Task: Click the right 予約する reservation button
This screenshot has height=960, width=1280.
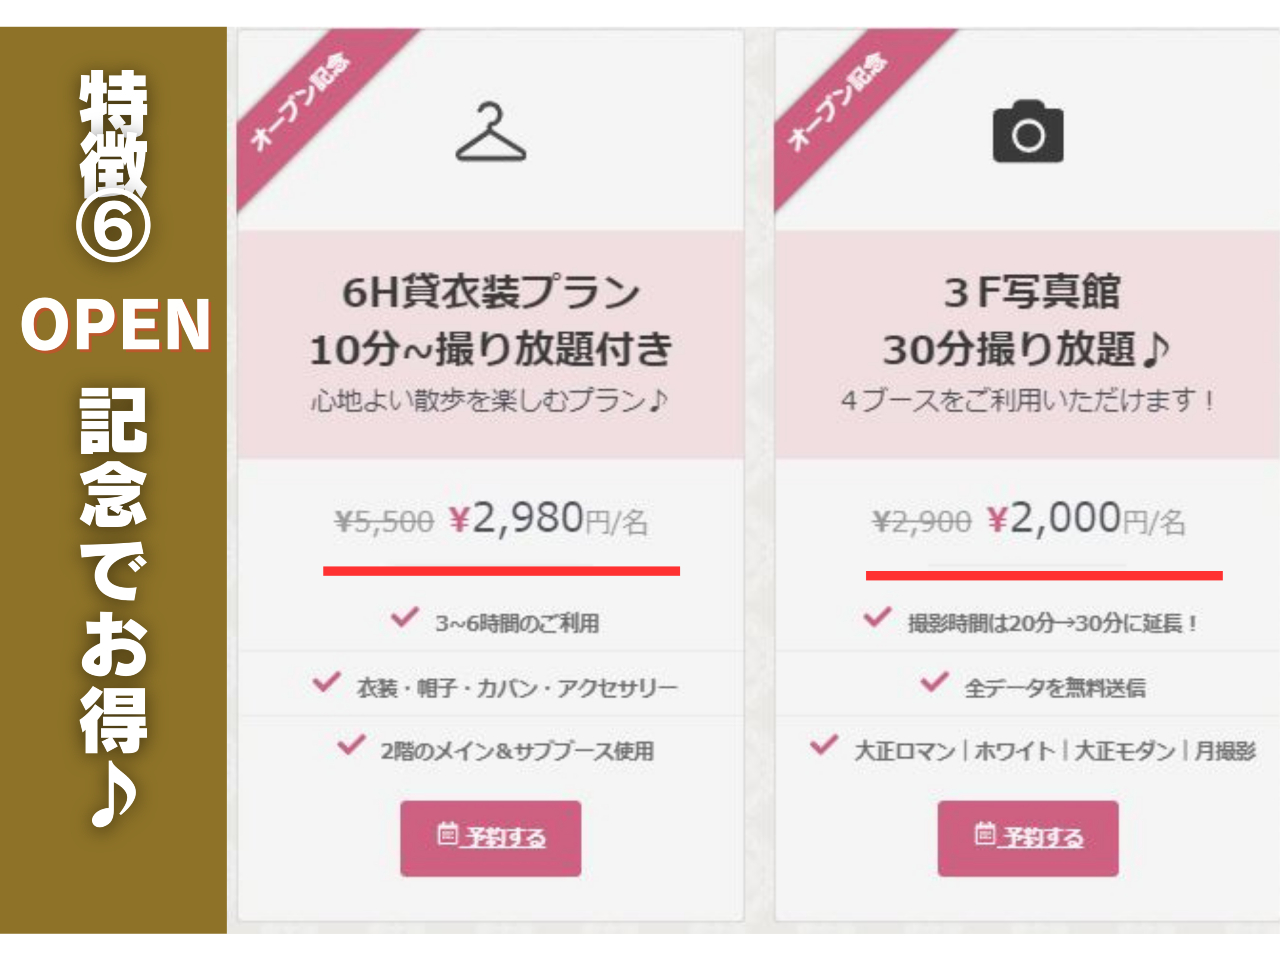Action: pyautogui.click(x=1028, y=838)
